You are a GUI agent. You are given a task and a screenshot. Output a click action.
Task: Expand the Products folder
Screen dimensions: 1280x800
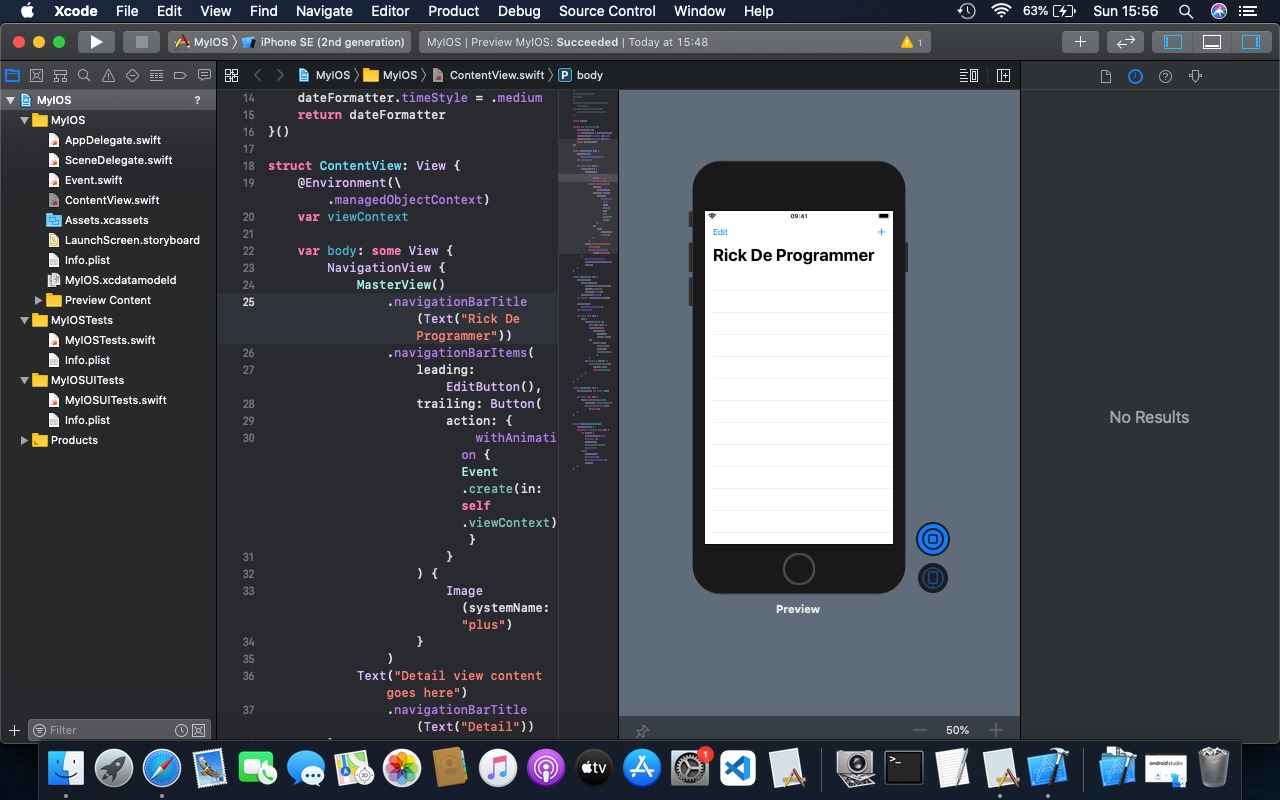(x=25, y=440)
